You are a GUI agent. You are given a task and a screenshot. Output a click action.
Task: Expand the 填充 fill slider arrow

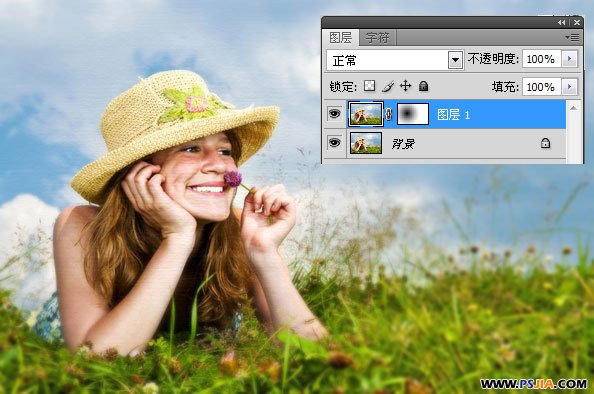569,87
